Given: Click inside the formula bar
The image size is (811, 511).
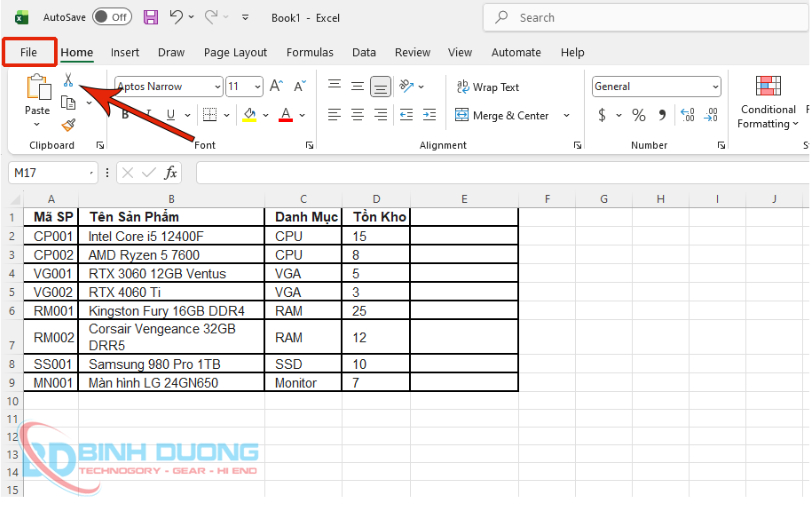Looking at the screenshot, I should (503, 173).
